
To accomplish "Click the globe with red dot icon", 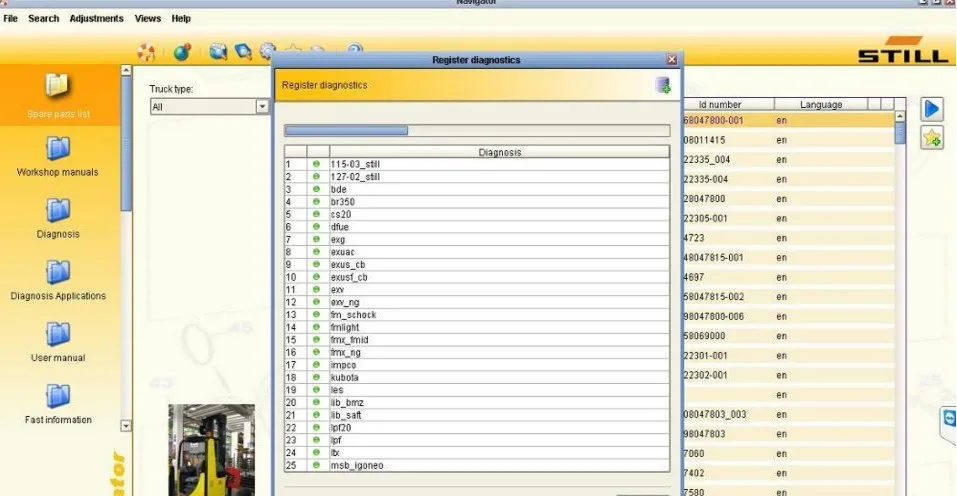I will coord(182,52).
